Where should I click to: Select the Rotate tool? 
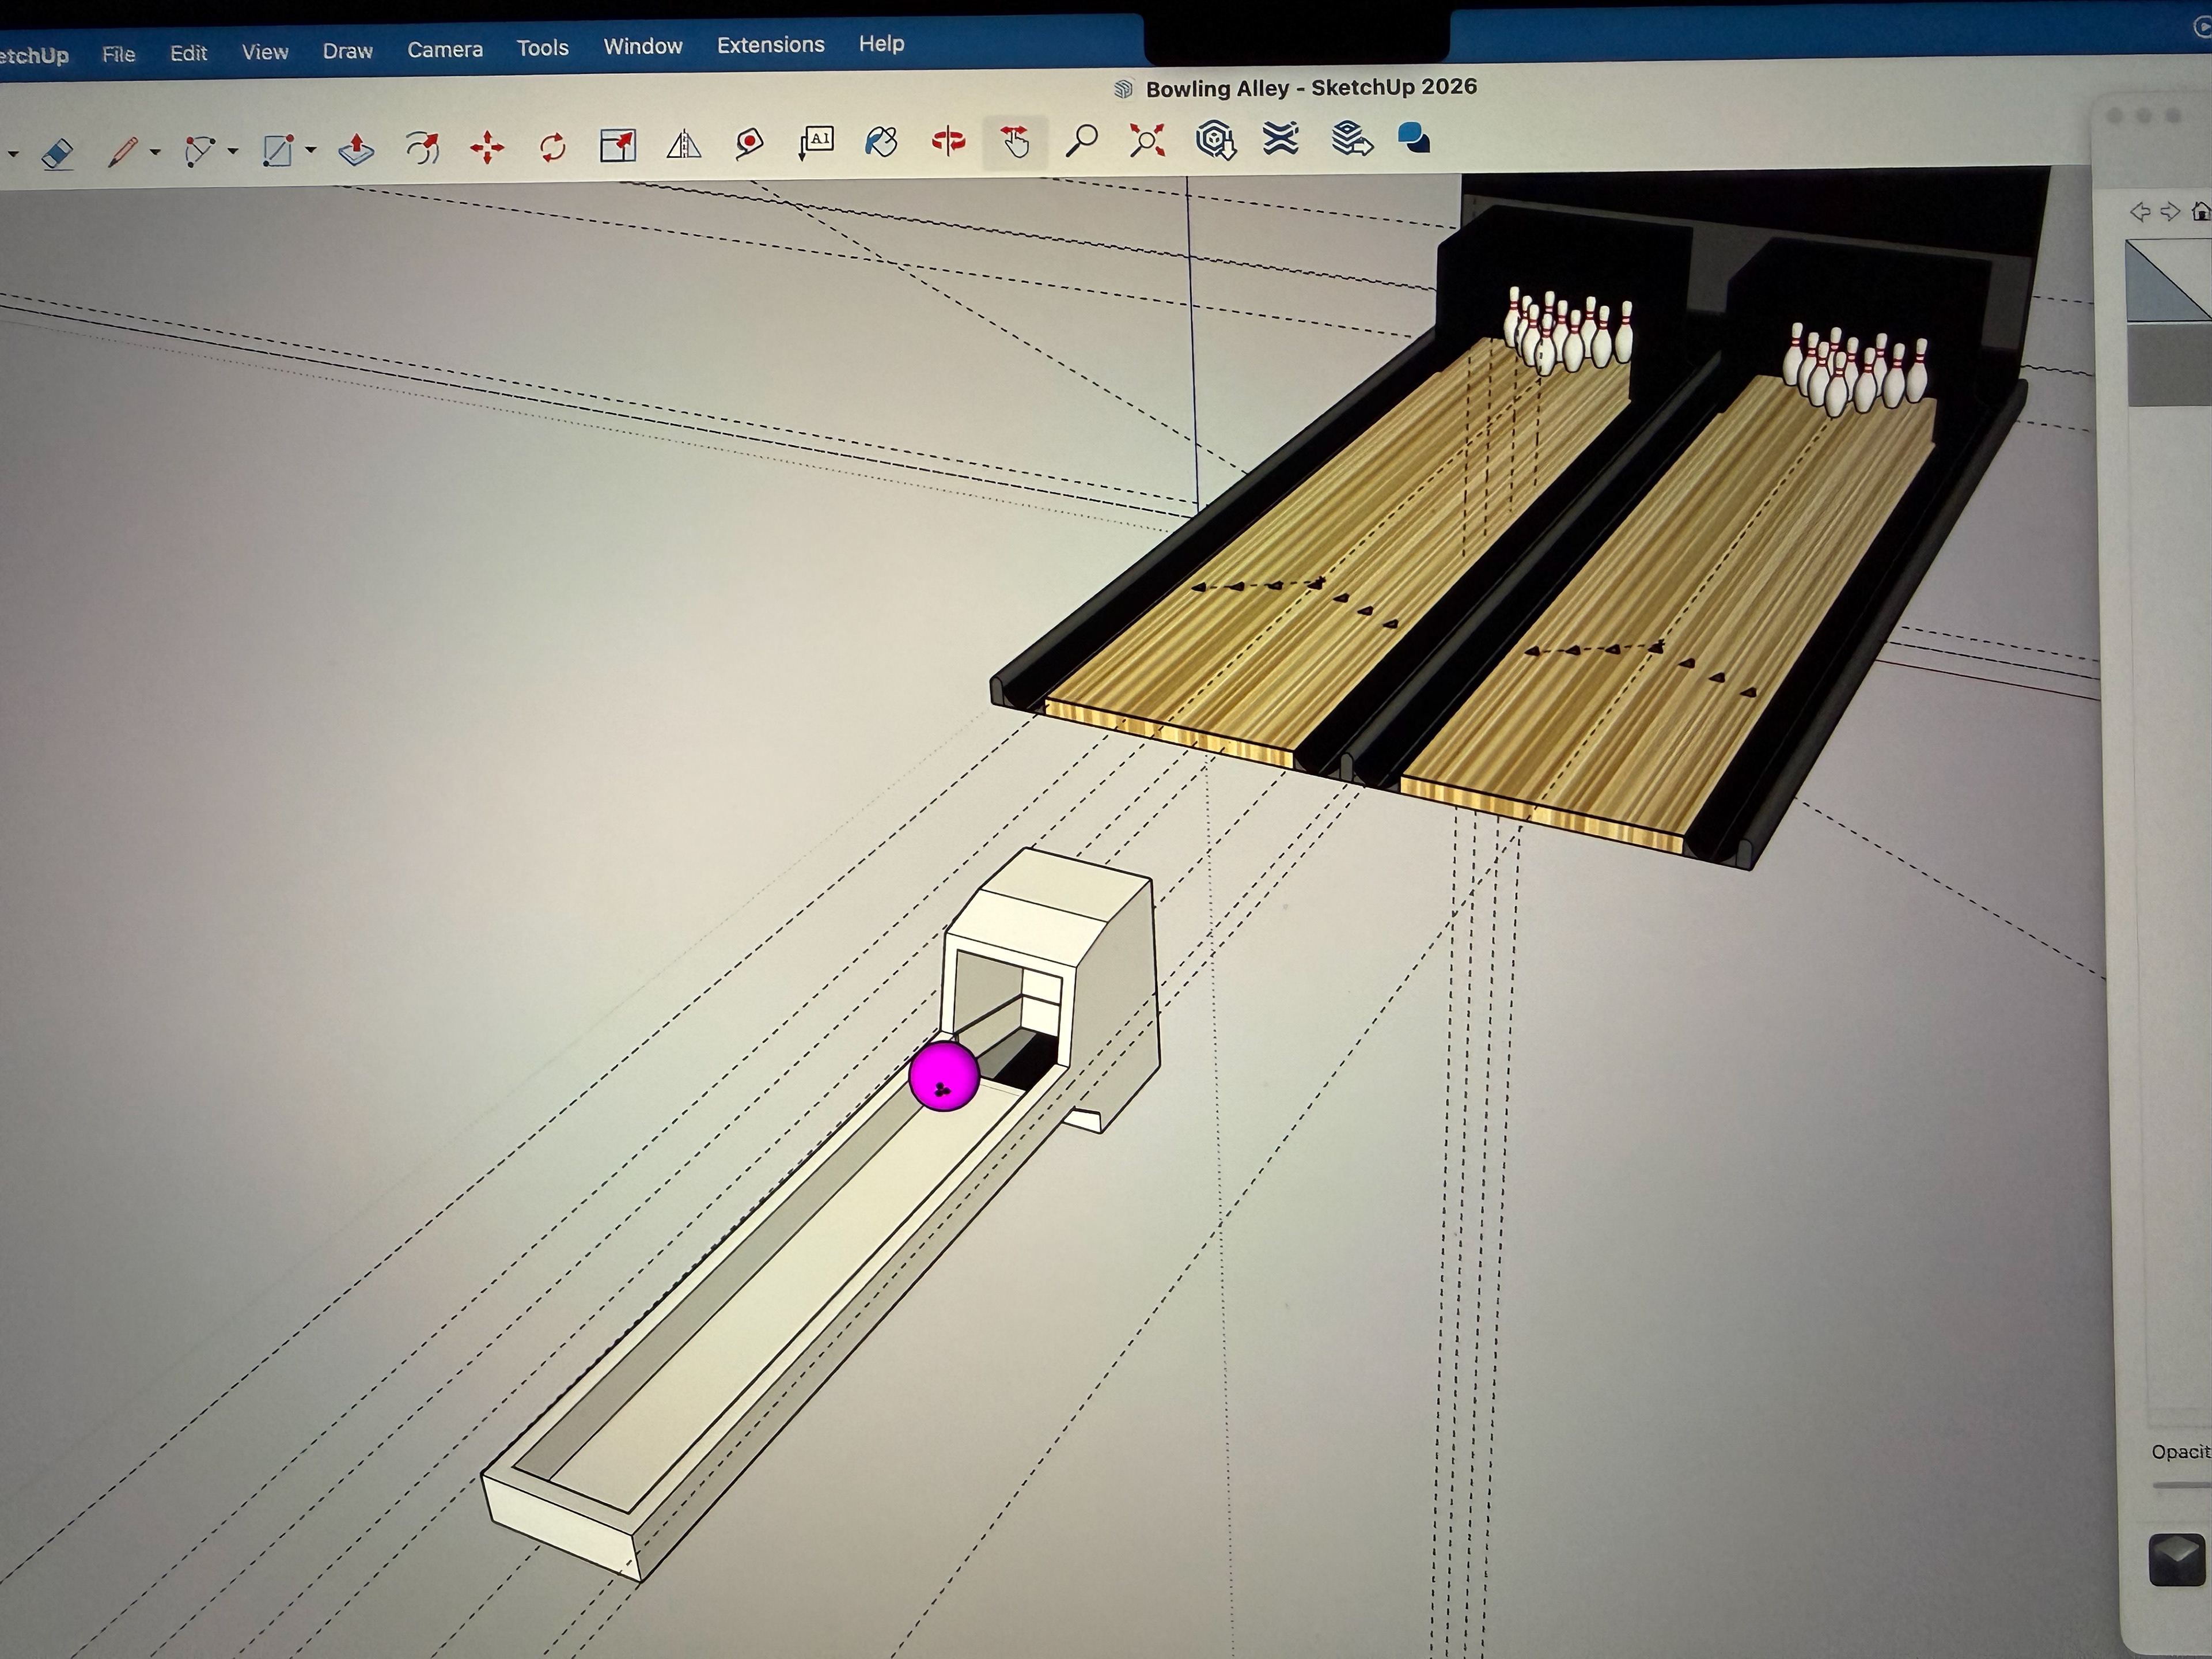(x=552, y=148)
